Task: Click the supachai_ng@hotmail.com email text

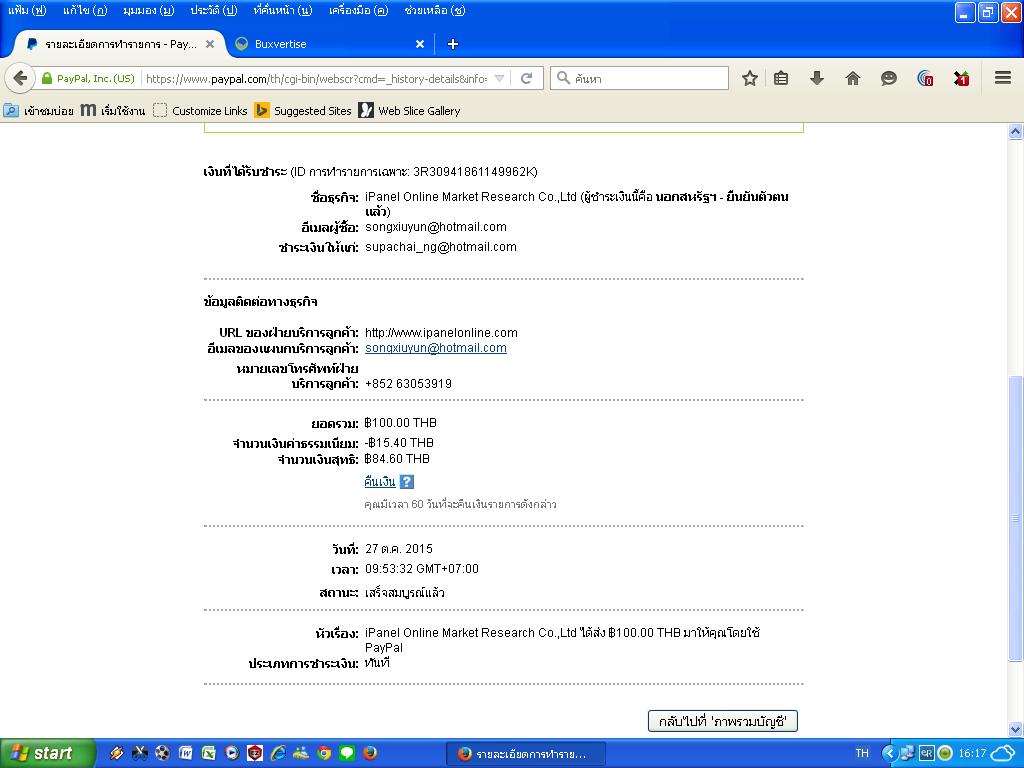Action: tap(441, 247)
